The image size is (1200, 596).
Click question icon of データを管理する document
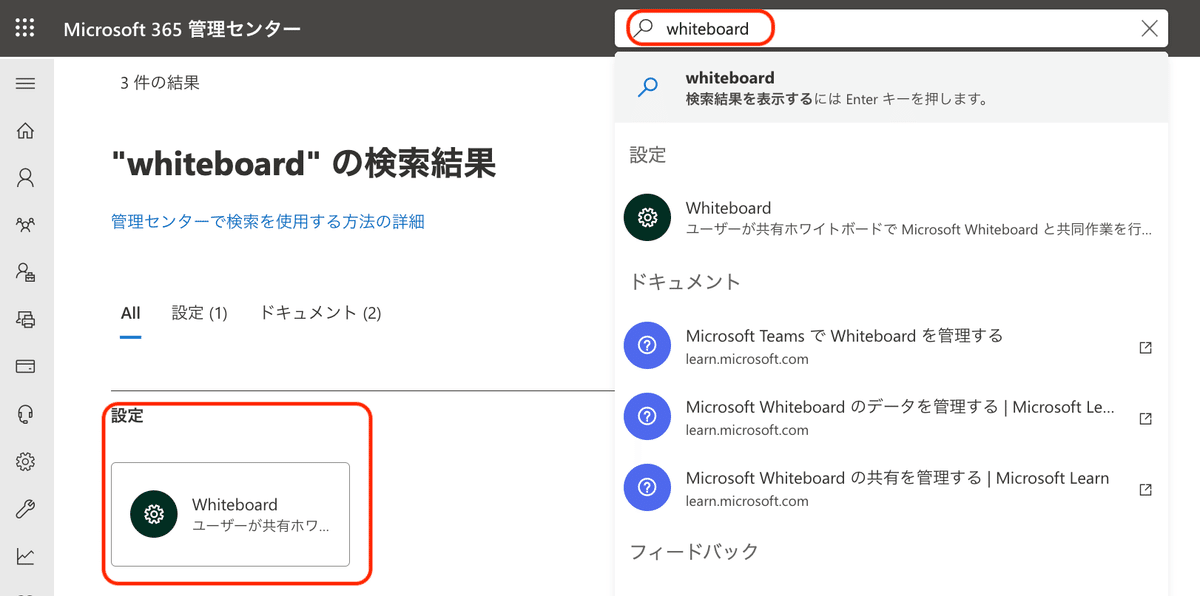tap(647, 417)
